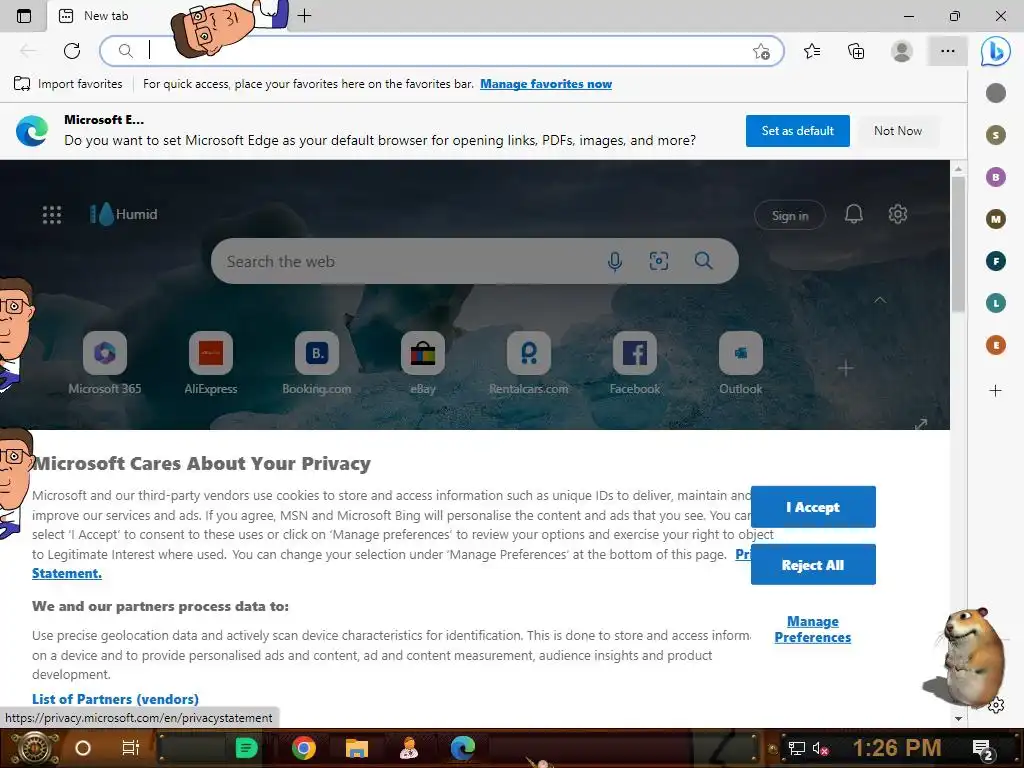1024x768 pixels.
Task: Open a new tab with plus button
Action: (304, 16)
